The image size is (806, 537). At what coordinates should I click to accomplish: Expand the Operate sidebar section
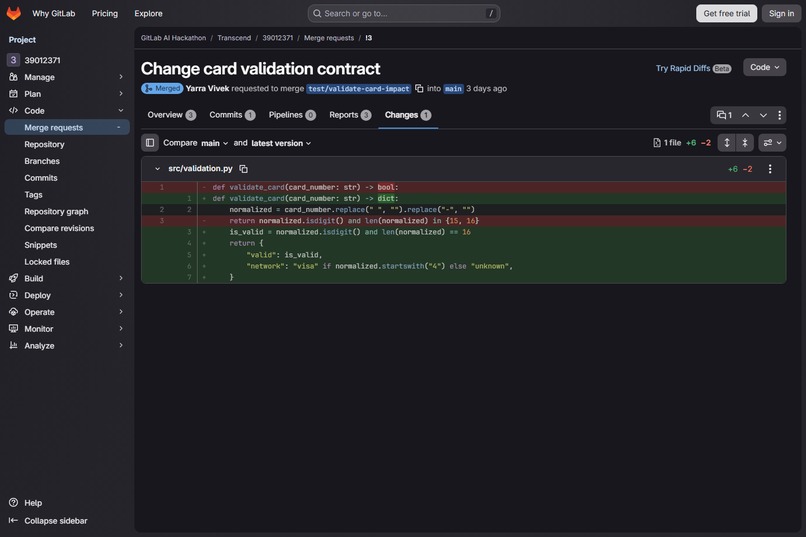coord(65,312)
